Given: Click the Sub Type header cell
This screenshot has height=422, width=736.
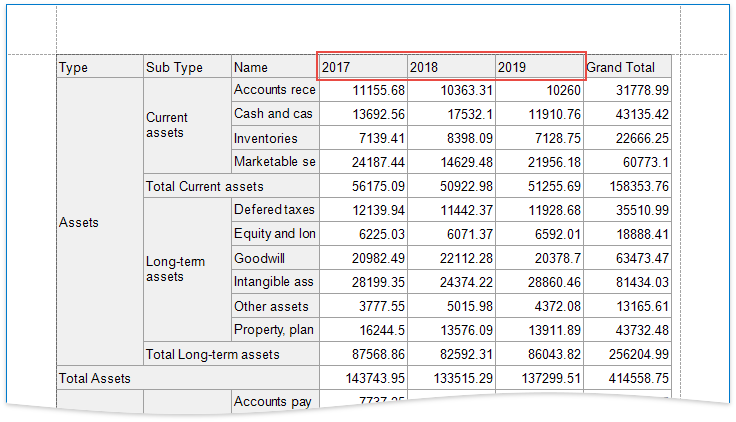Looking at the screenshot, I should click(x=187, y=67).
